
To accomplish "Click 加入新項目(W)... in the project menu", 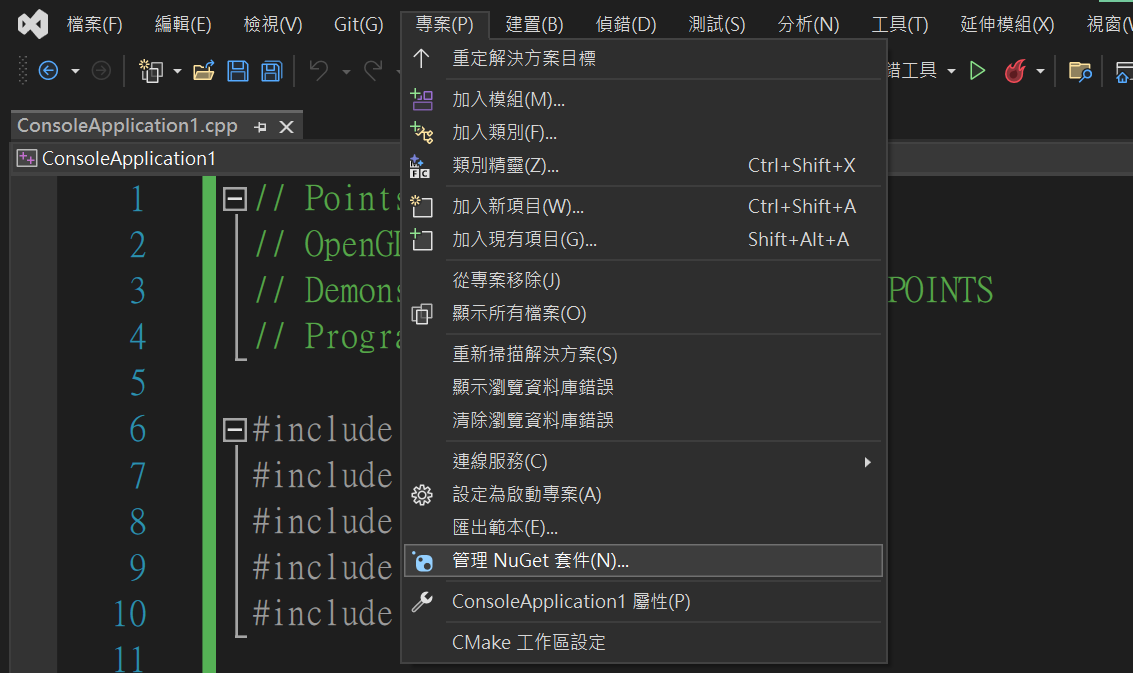I will point(518,207).
